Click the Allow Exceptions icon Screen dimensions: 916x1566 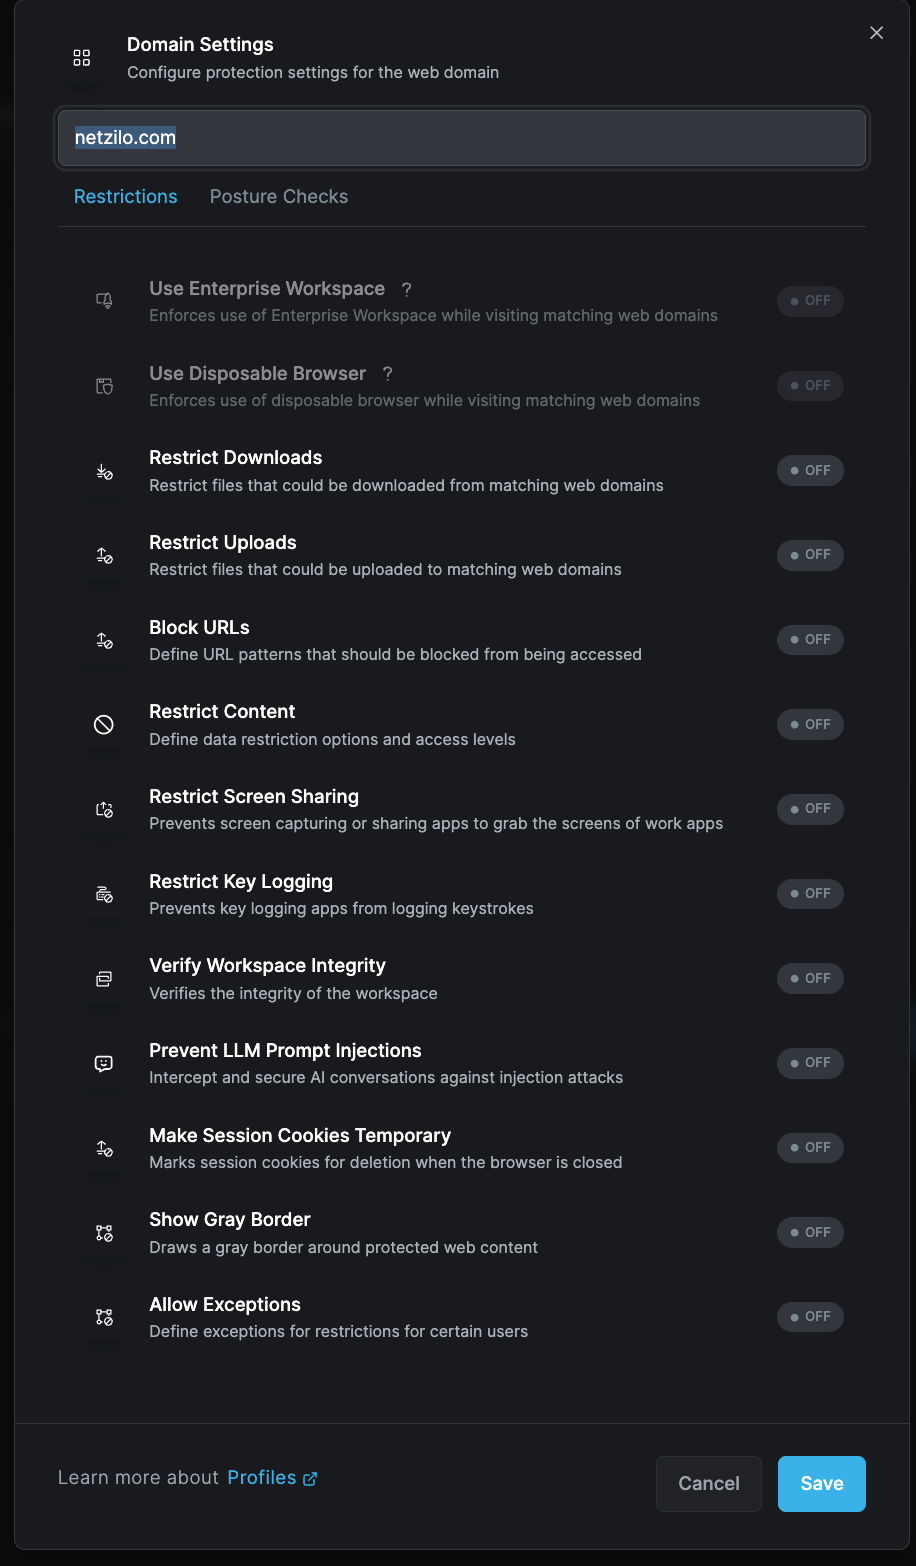(x=104, y=1317)
